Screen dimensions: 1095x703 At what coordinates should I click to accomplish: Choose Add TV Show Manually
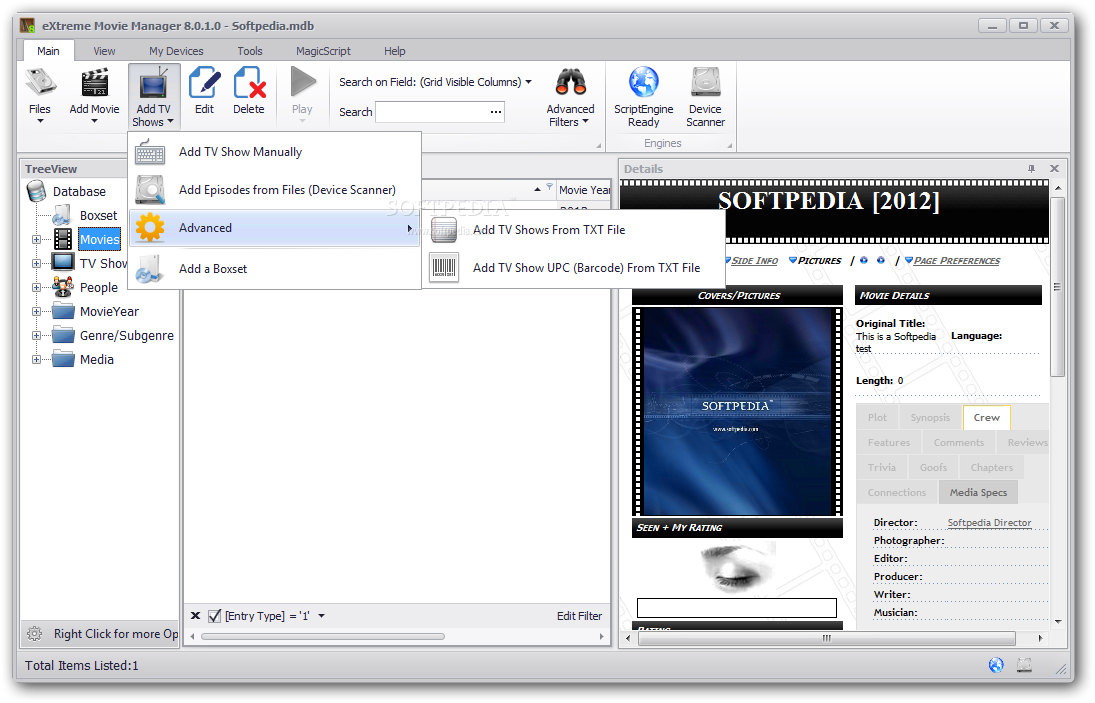(275, 151)
